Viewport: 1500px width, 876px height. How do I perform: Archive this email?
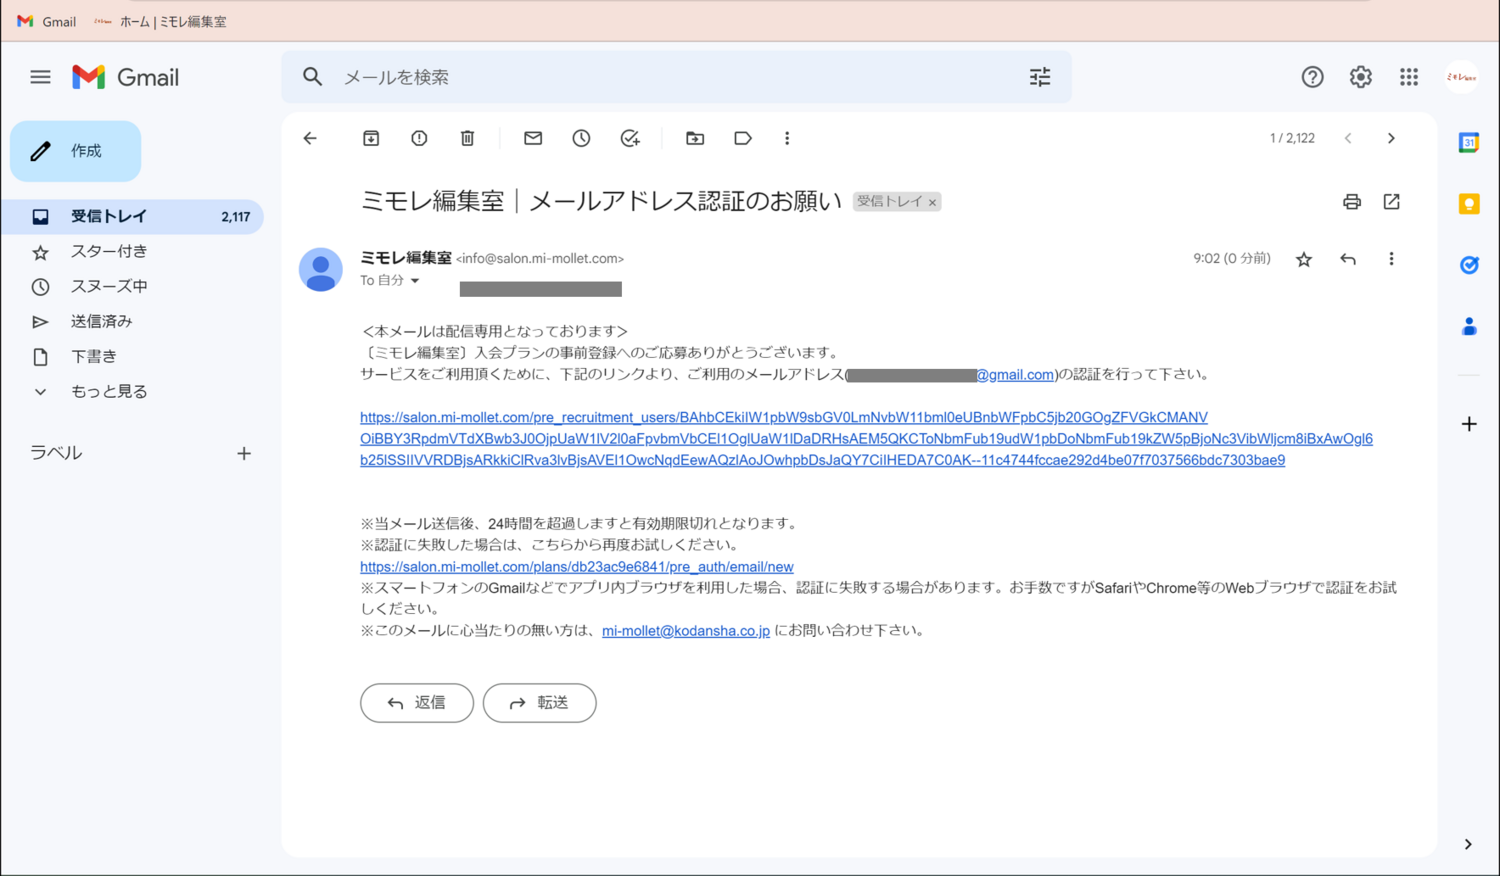371,138
